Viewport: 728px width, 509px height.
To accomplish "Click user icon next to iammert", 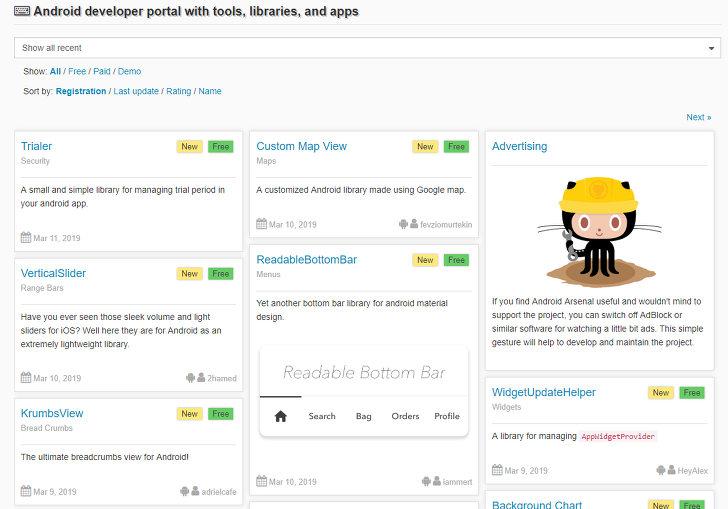I will pyautogui.click(x=437, y=481).
